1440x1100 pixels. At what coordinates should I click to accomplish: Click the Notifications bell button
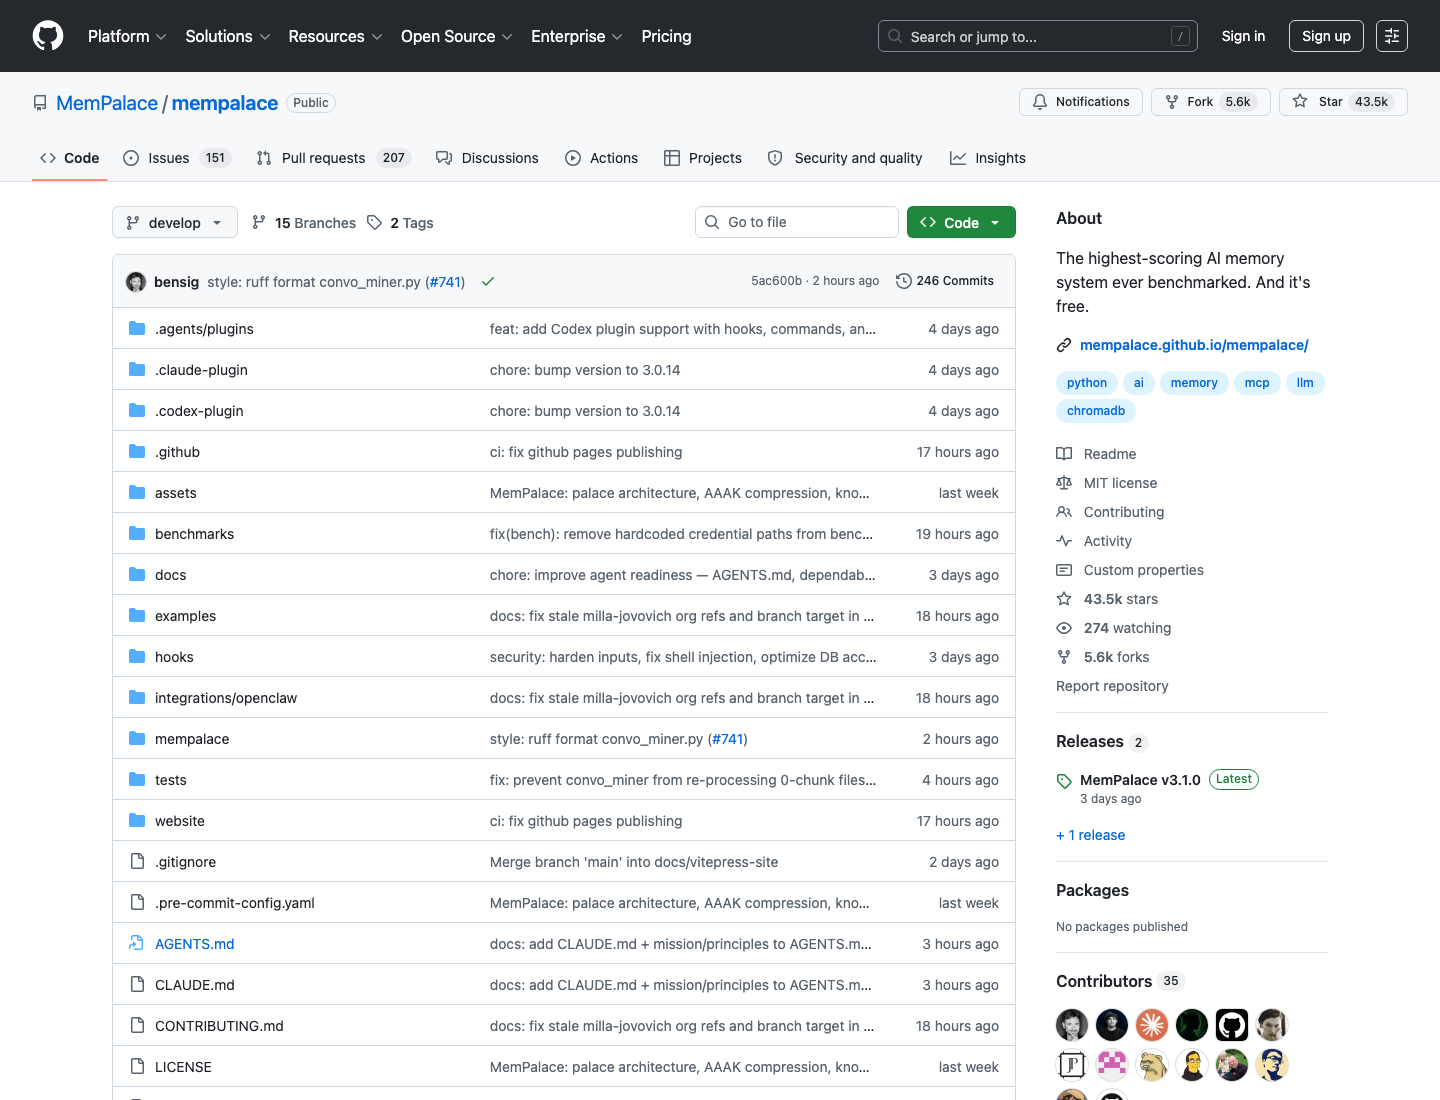click(1081, 102)
